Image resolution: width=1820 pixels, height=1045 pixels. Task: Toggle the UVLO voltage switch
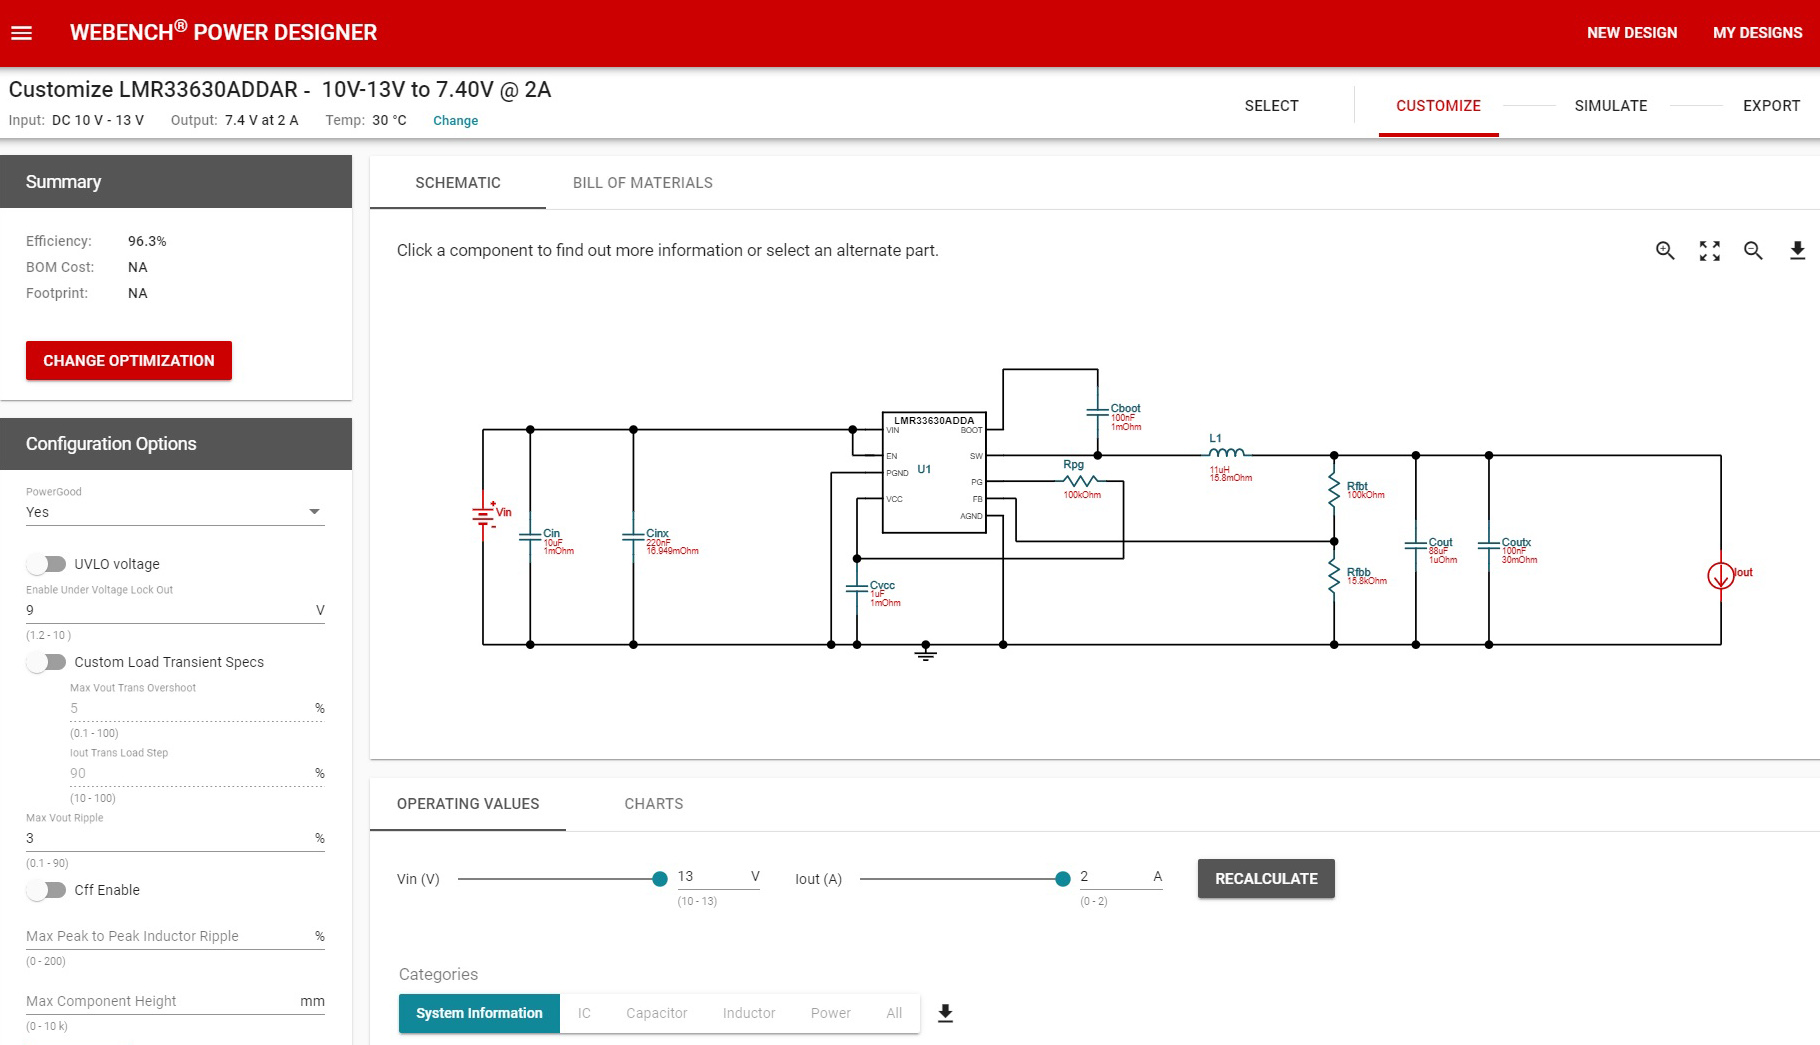point(46,564)
